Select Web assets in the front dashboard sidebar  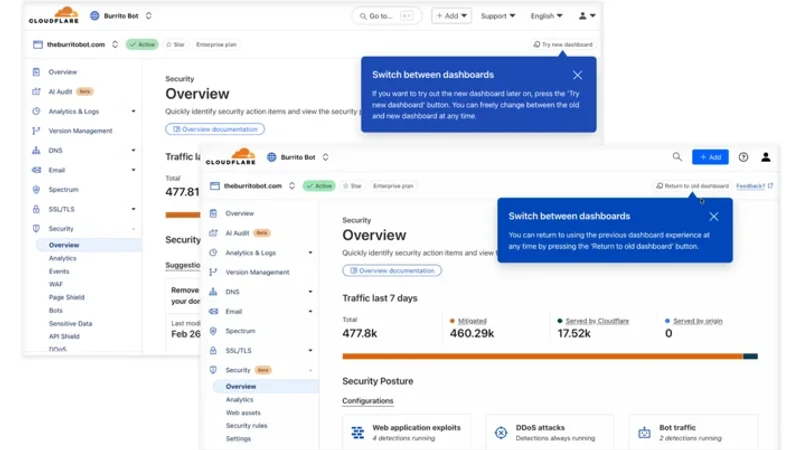(243, 413)
